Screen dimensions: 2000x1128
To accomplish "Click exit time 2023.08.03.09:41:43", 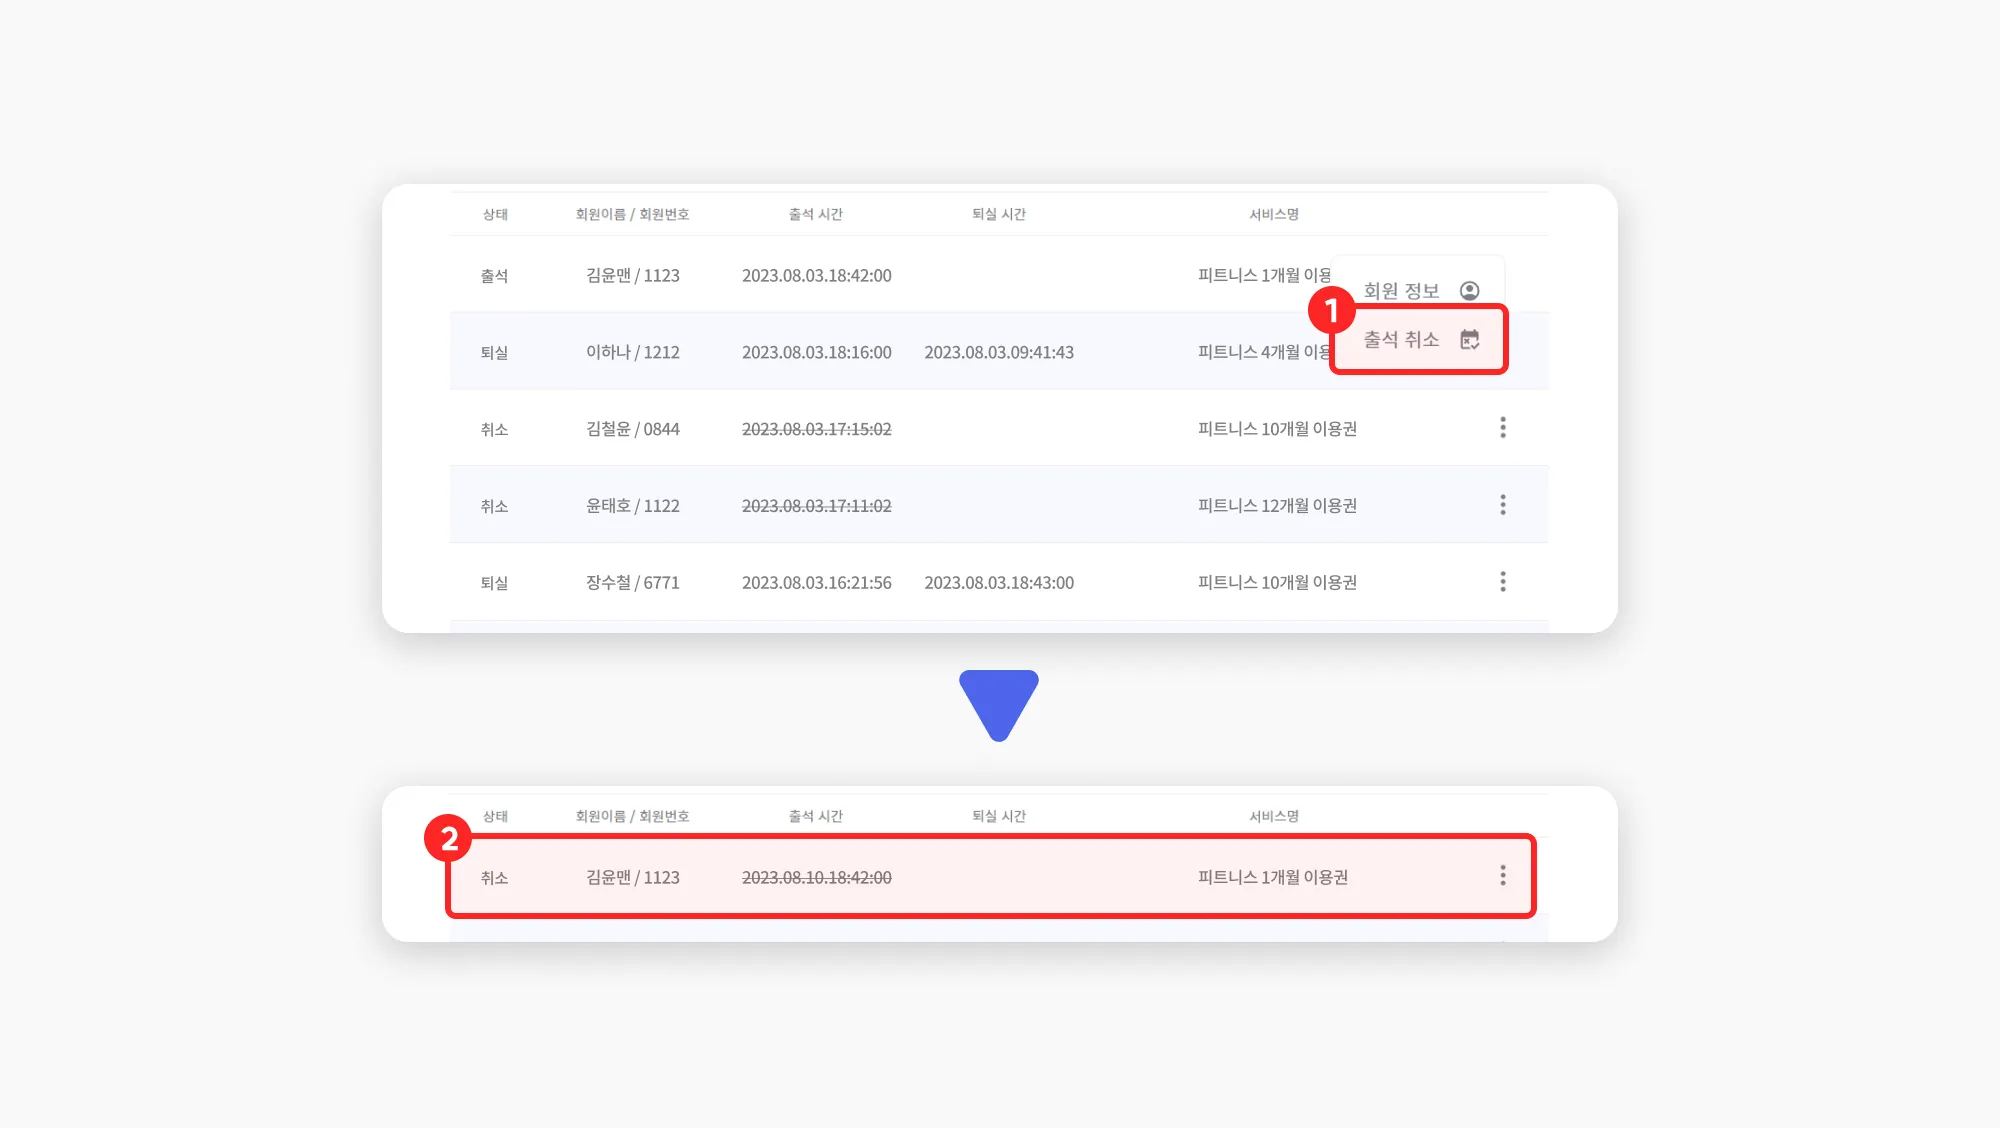I will (x=998, y=352).
